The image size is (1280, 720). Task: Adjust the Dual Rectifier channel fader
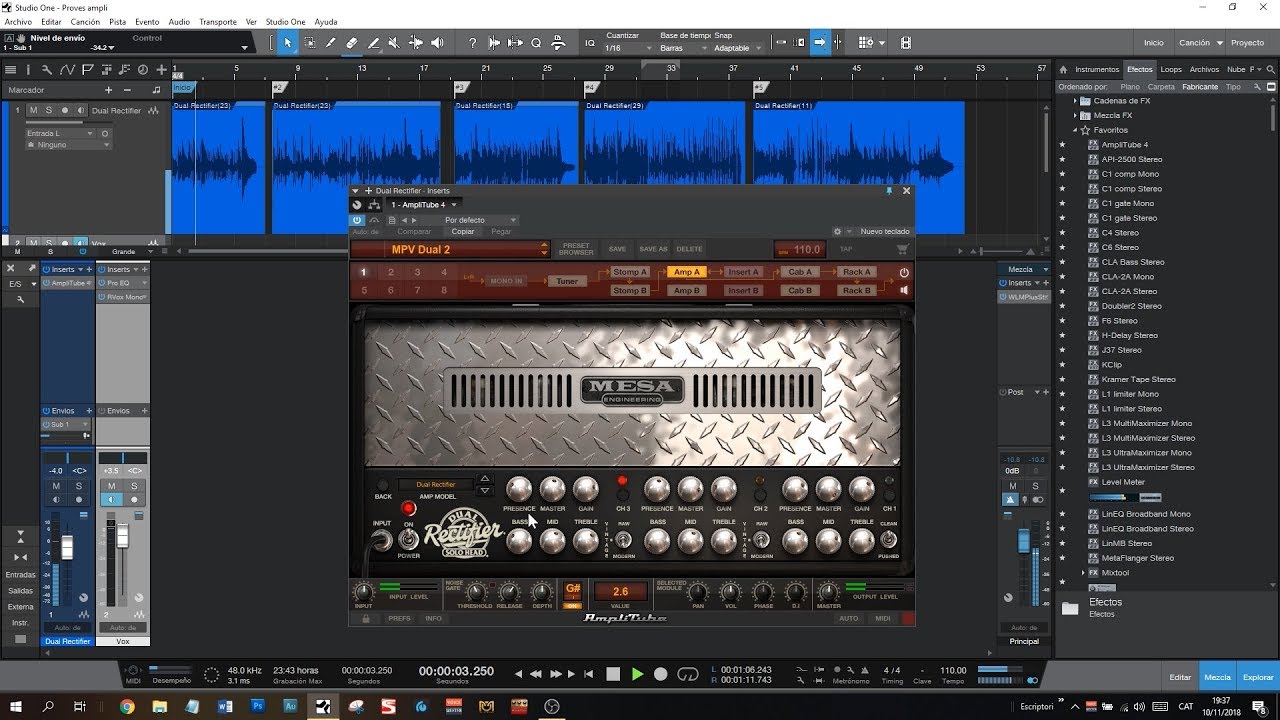67,547
